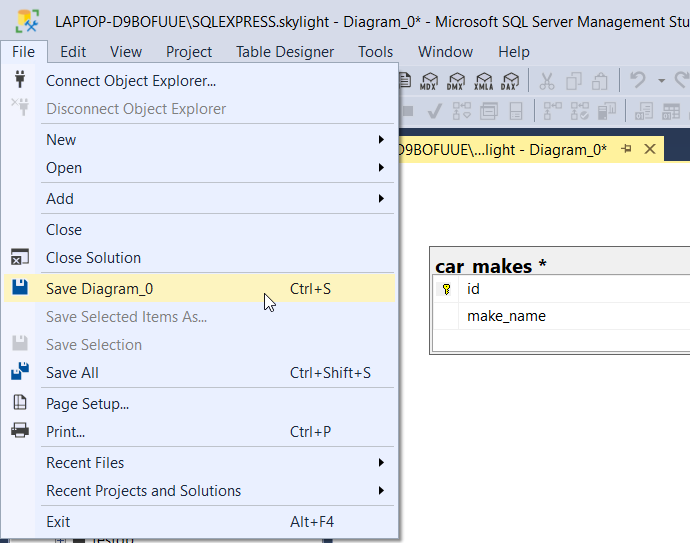Choose Save Diagram_0 from File menu

click(x=100, y=289)
